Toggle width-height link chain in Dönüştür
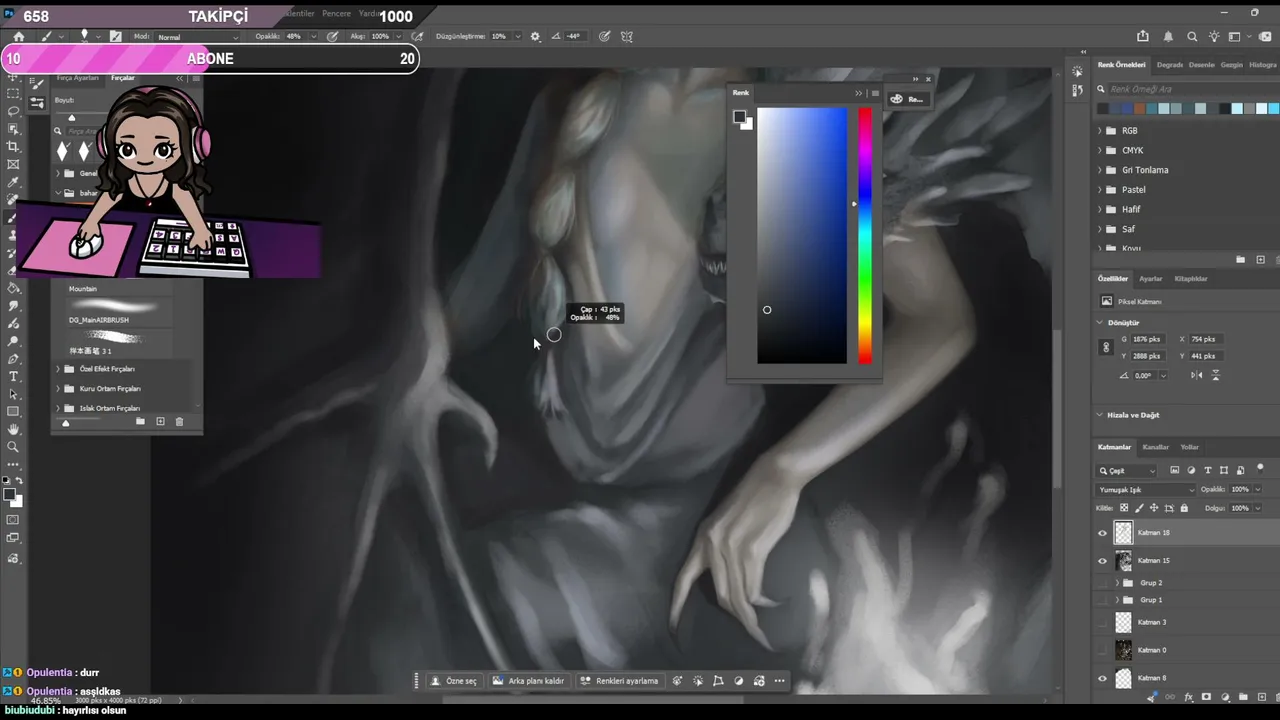 [x=1105, y=347]
